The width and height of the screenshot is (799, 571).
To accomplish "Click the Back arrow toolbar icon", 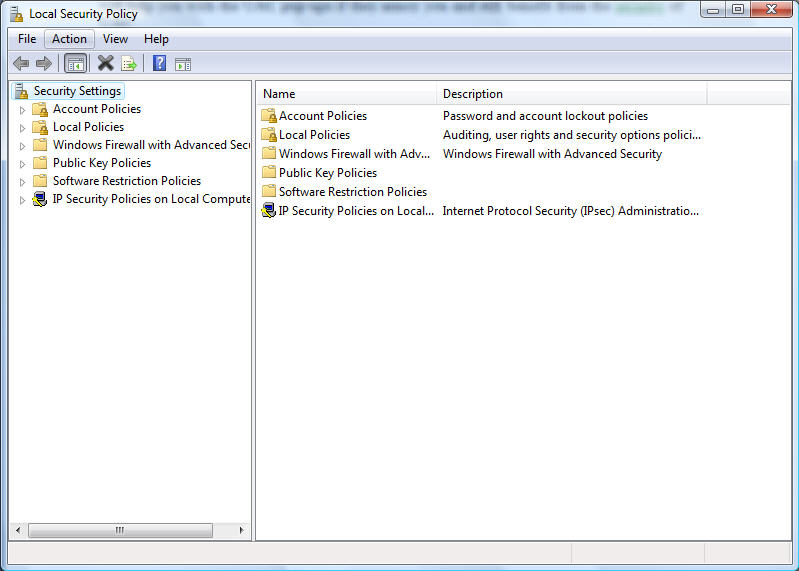I will [21, 64].
